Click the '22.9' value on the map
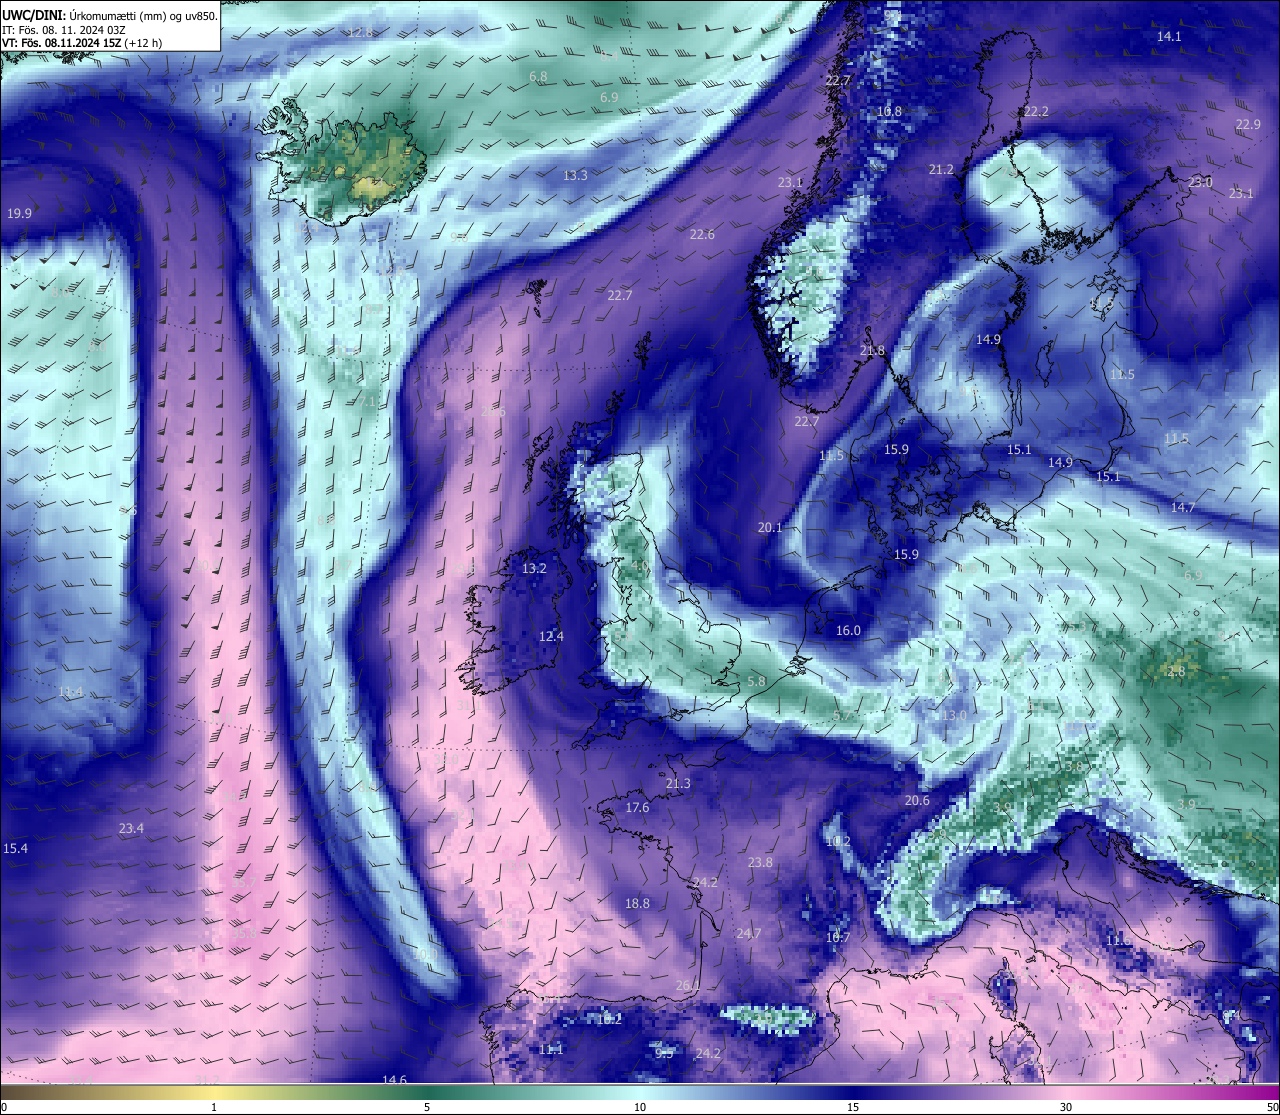The width and height of the screenshot is (1280, 1115). [x=1248, y=125]
